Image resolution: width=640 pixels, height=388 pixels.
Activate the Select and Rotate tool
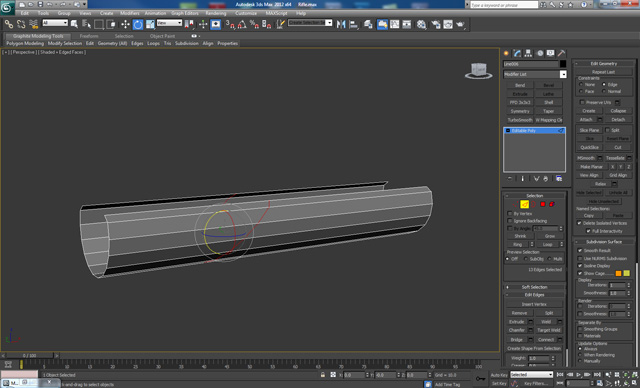(138, 24)
